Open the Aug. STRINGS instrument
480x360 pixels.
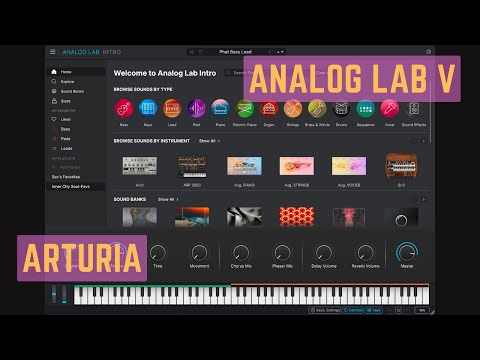297,166
